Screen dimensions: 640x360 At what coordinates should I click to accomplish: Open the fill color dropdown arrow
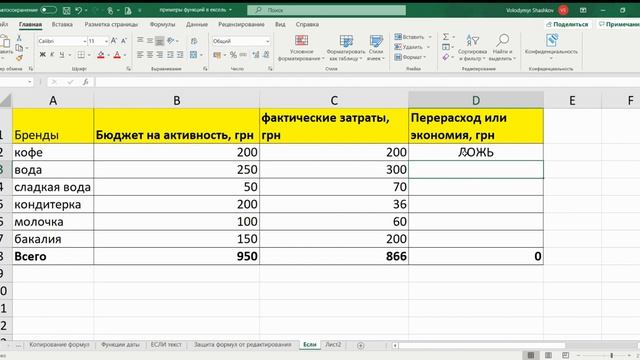(108, 55)
